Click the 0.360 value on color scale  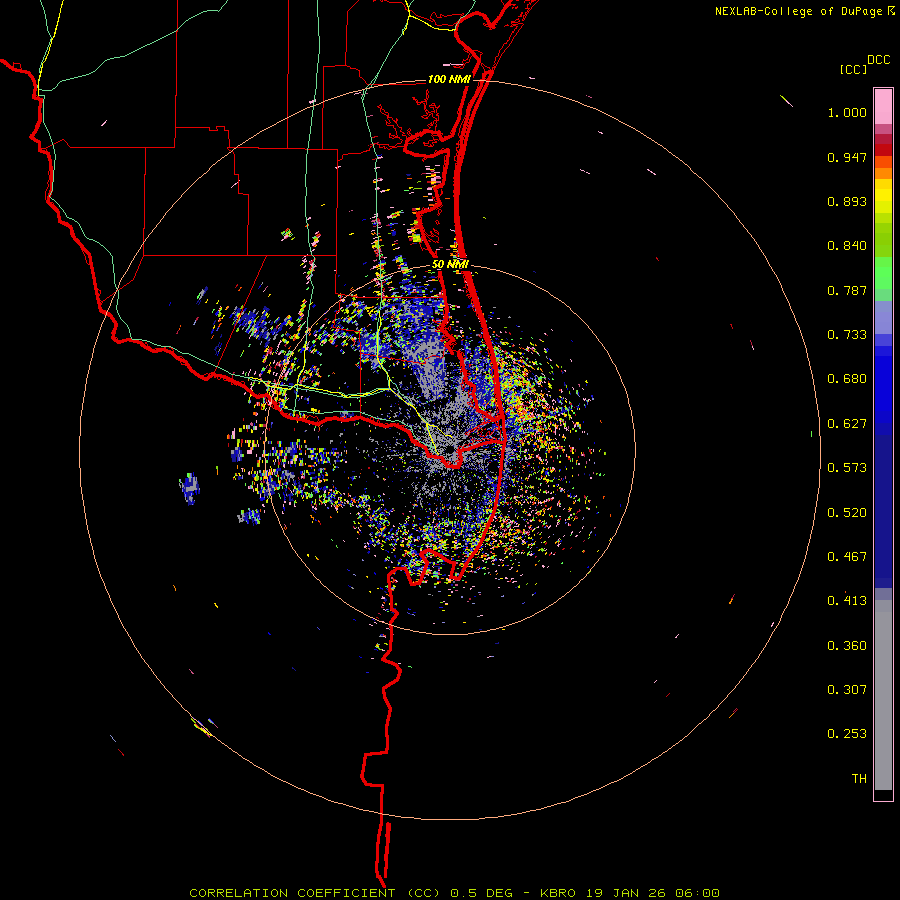(847, 646)
